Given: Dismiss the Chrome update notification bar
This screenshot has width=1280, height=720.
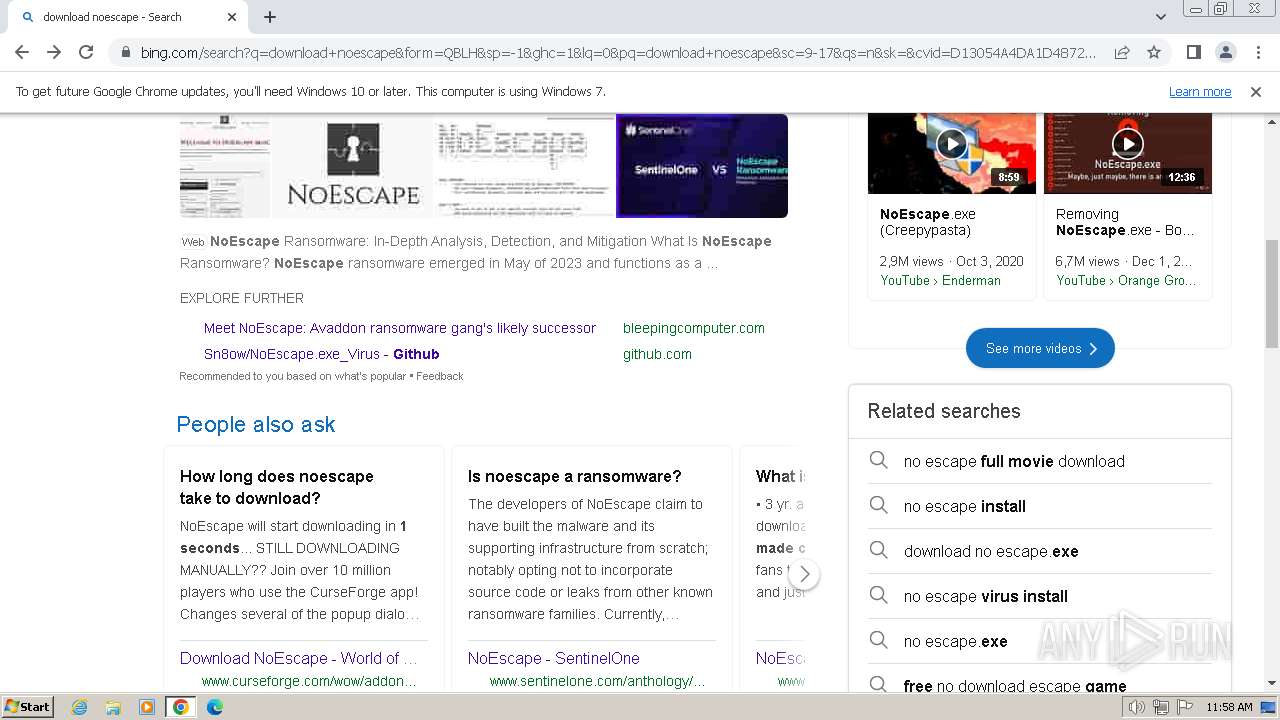Looking at the screenshot, I should (x=1256, y=92).
